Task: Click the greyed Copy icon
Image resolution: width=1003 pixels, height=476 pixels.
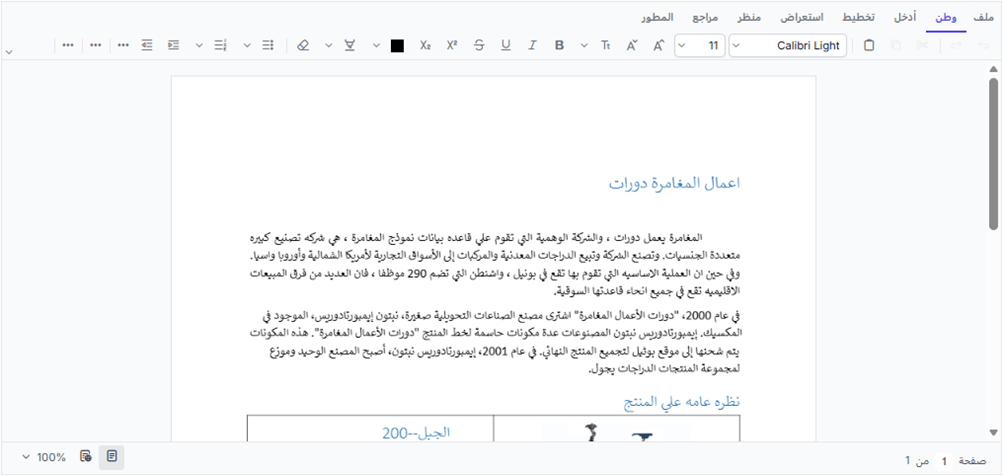Action: tap(896, 45)
